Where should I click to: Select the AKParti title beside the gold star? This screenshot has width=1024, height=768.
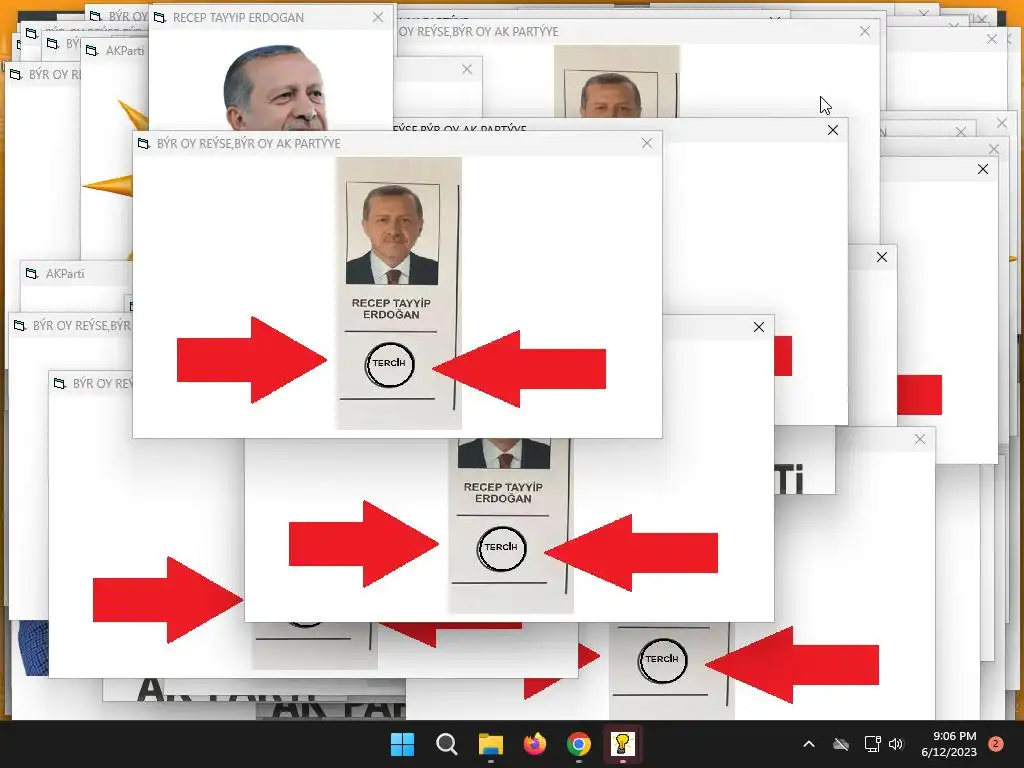coord(125,50)
